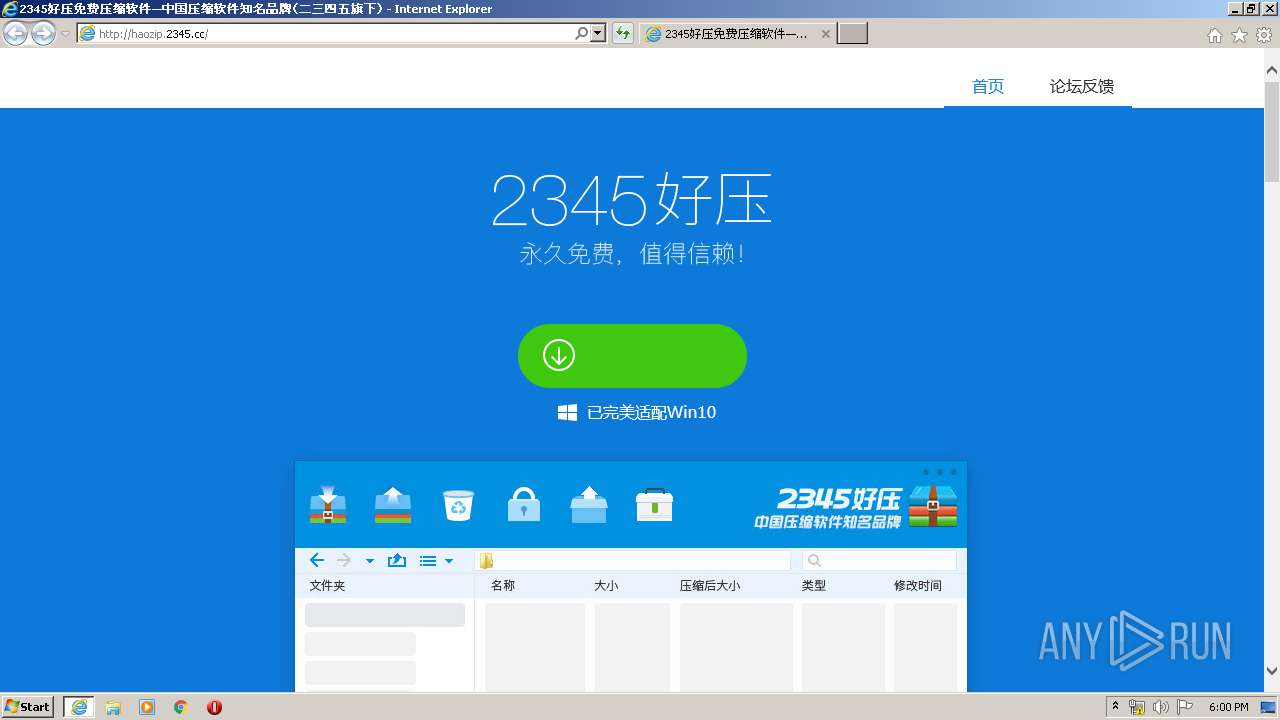Click the self-extract box icon
Viewport: 1280px width, 720px height.
click(589, 505)
